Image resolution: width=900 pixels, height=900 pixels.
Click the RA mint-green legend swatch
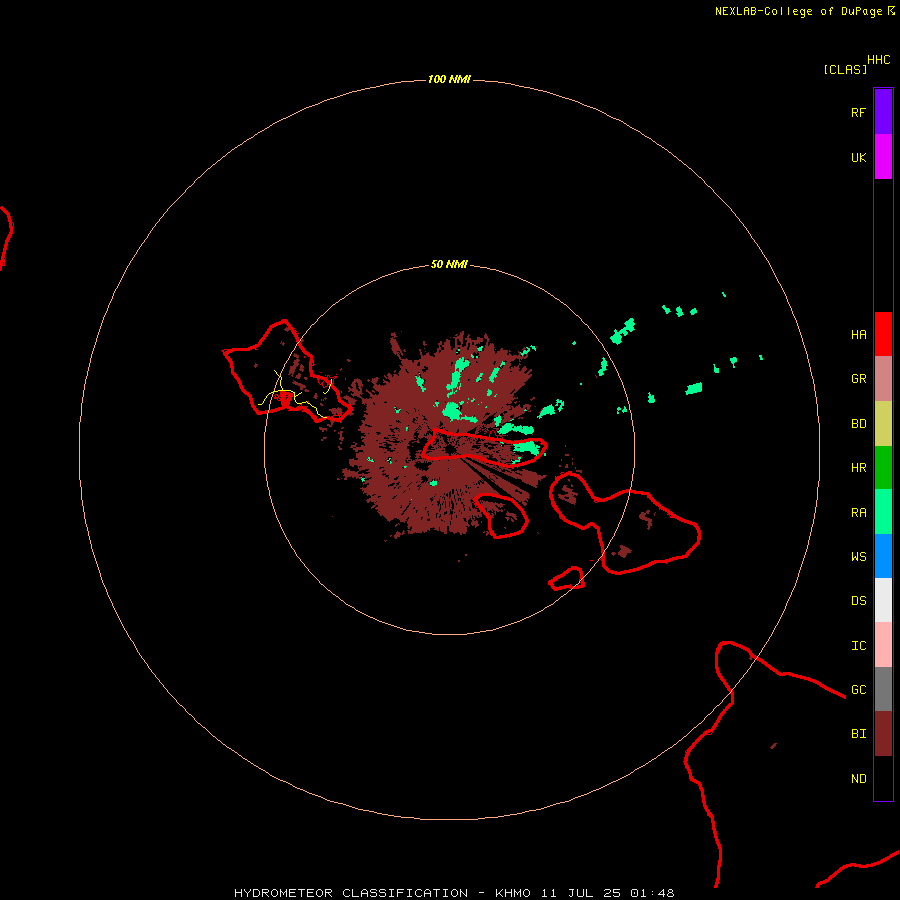coord(883,512)
